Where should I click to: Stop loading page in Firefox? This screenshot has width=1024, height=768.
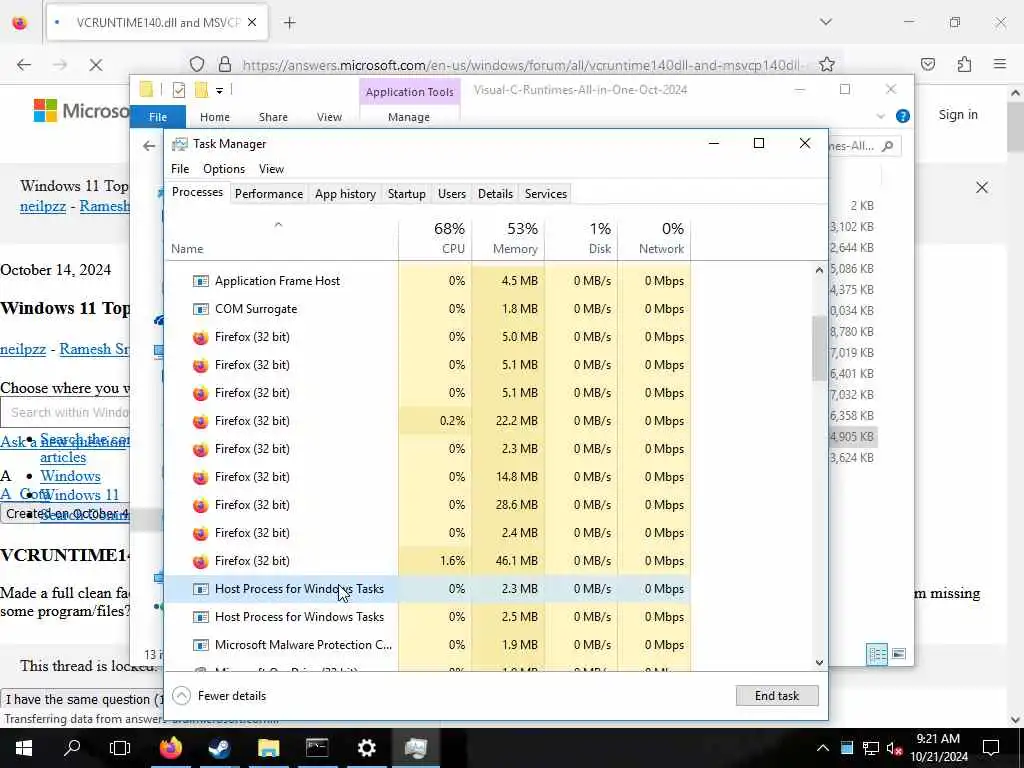[95, 64]
